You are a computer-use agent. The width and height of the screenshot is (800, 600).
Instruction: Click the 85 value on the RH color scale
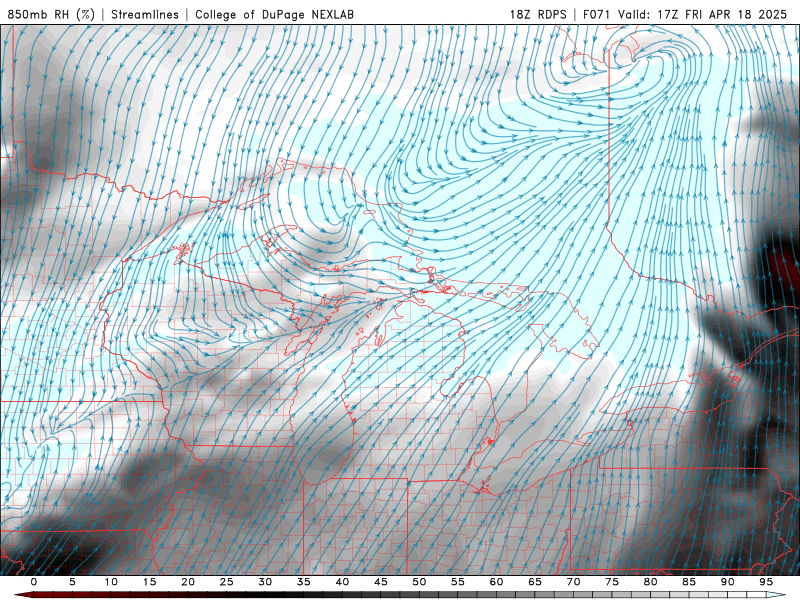click(689, 582)
